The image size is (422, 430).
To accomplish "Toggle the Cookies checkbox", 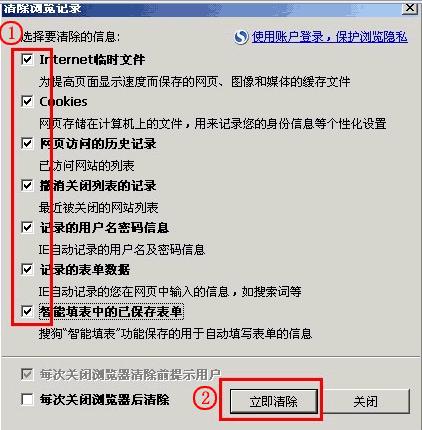I will coord(27,101).
